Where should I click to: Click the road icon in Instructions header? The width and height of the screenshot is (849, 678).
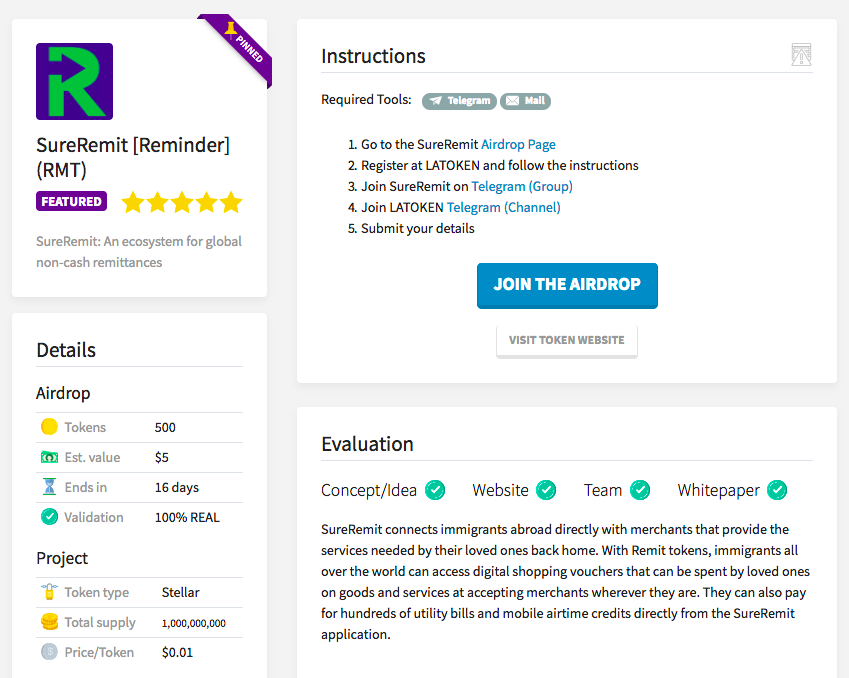[x=801, y=55]
